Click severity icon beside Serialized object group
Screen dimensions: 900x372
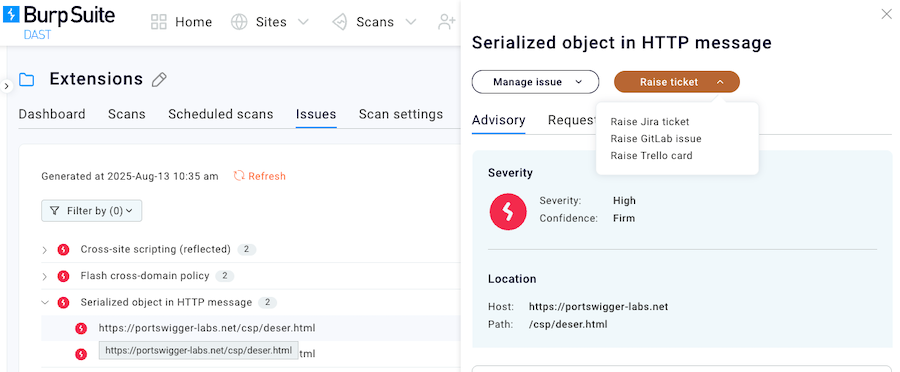63,303
